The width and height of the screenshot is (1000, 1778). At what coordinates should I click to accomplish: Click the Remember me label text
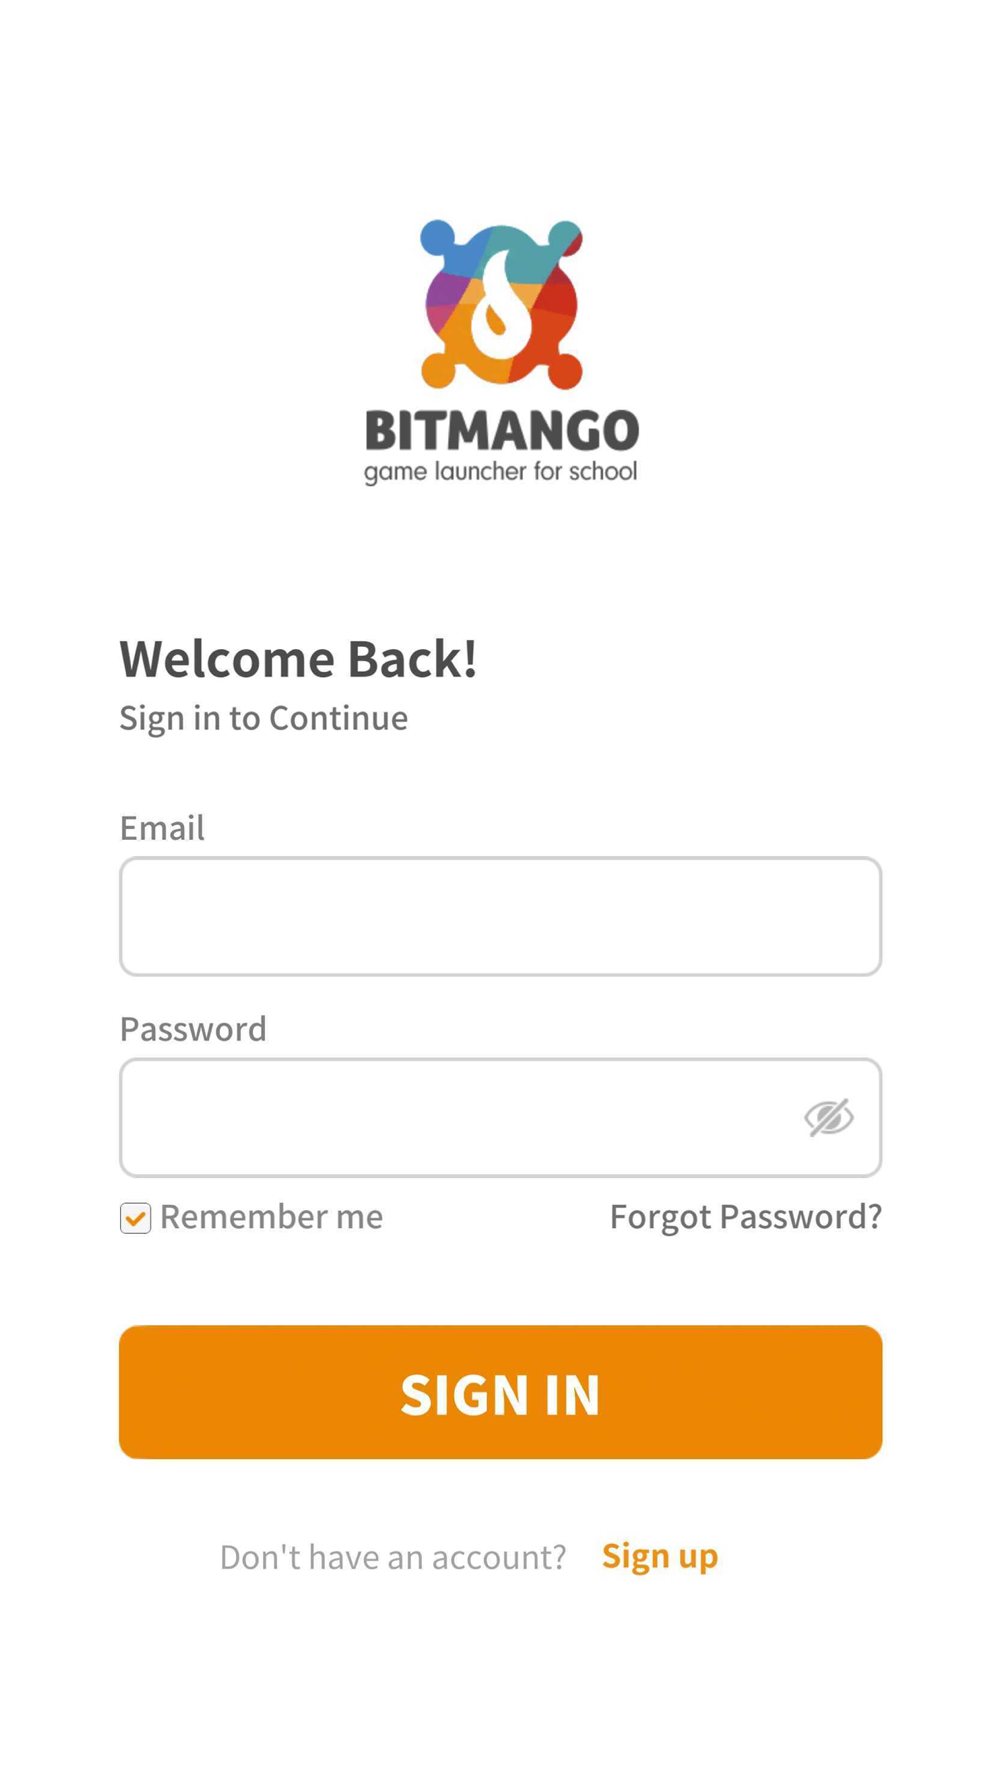(x=271, y=1217)
